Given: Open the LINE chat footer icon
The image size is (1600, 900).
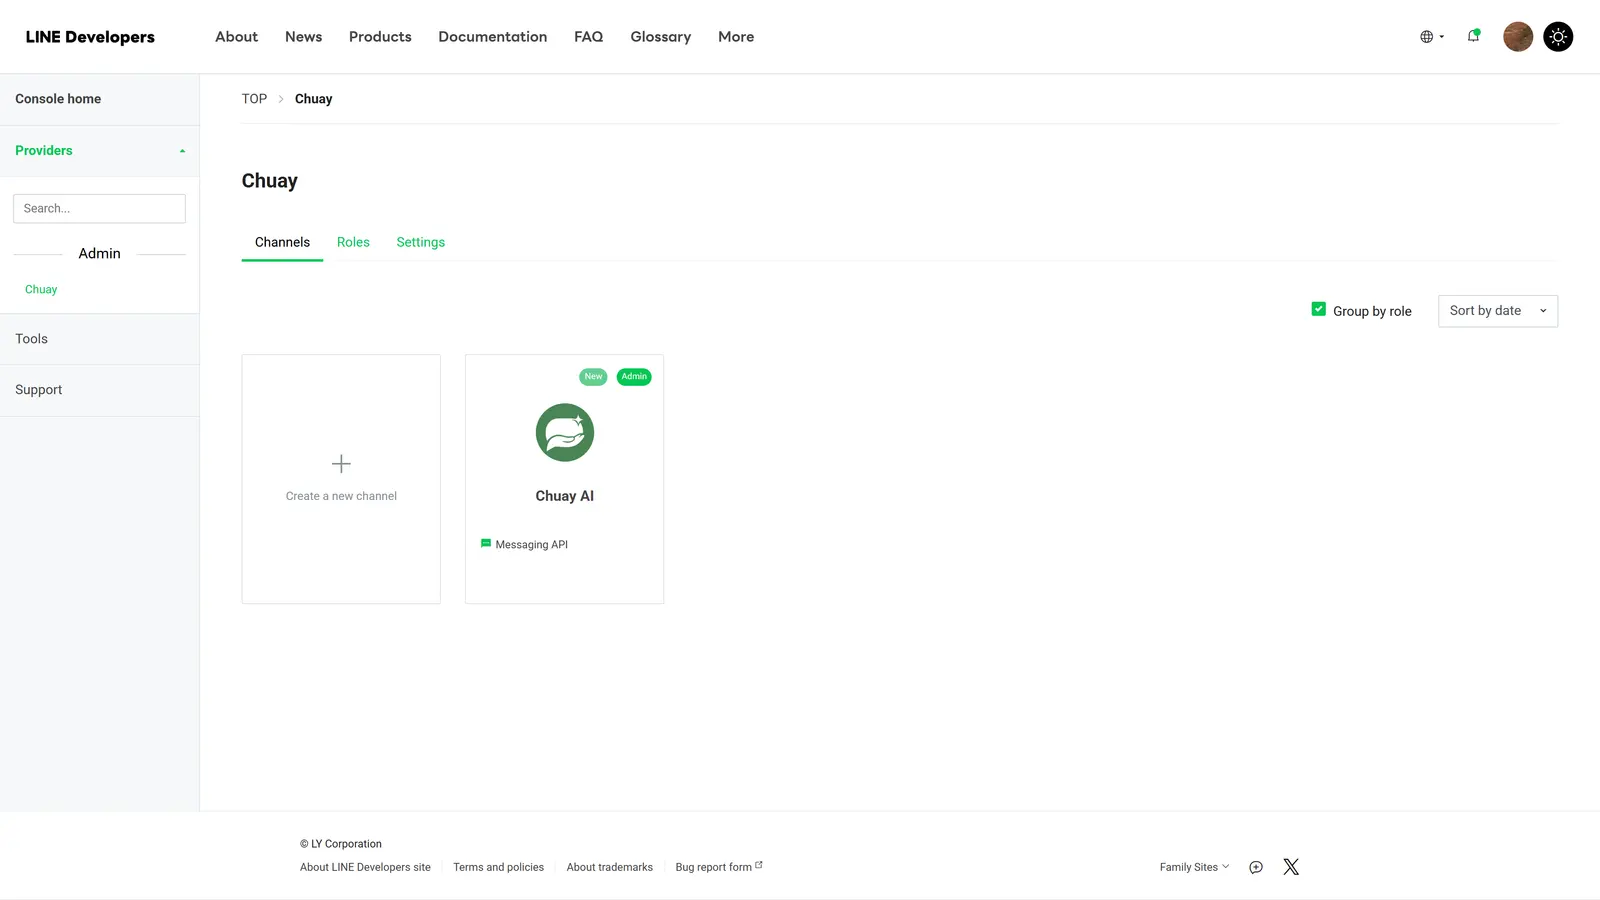Looking at the screenshot, I should click(x=1256, y=867).
